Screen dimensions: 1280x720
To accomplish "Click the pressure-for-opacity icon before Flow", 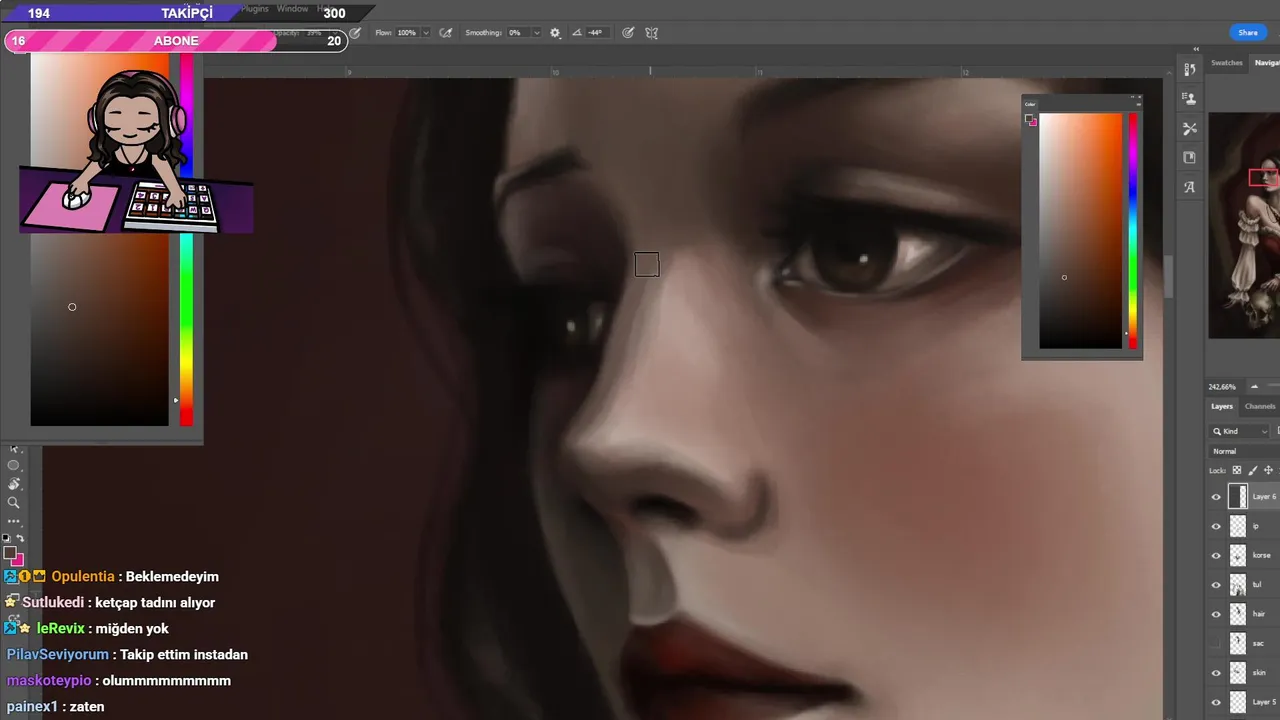I will (356, 33).
